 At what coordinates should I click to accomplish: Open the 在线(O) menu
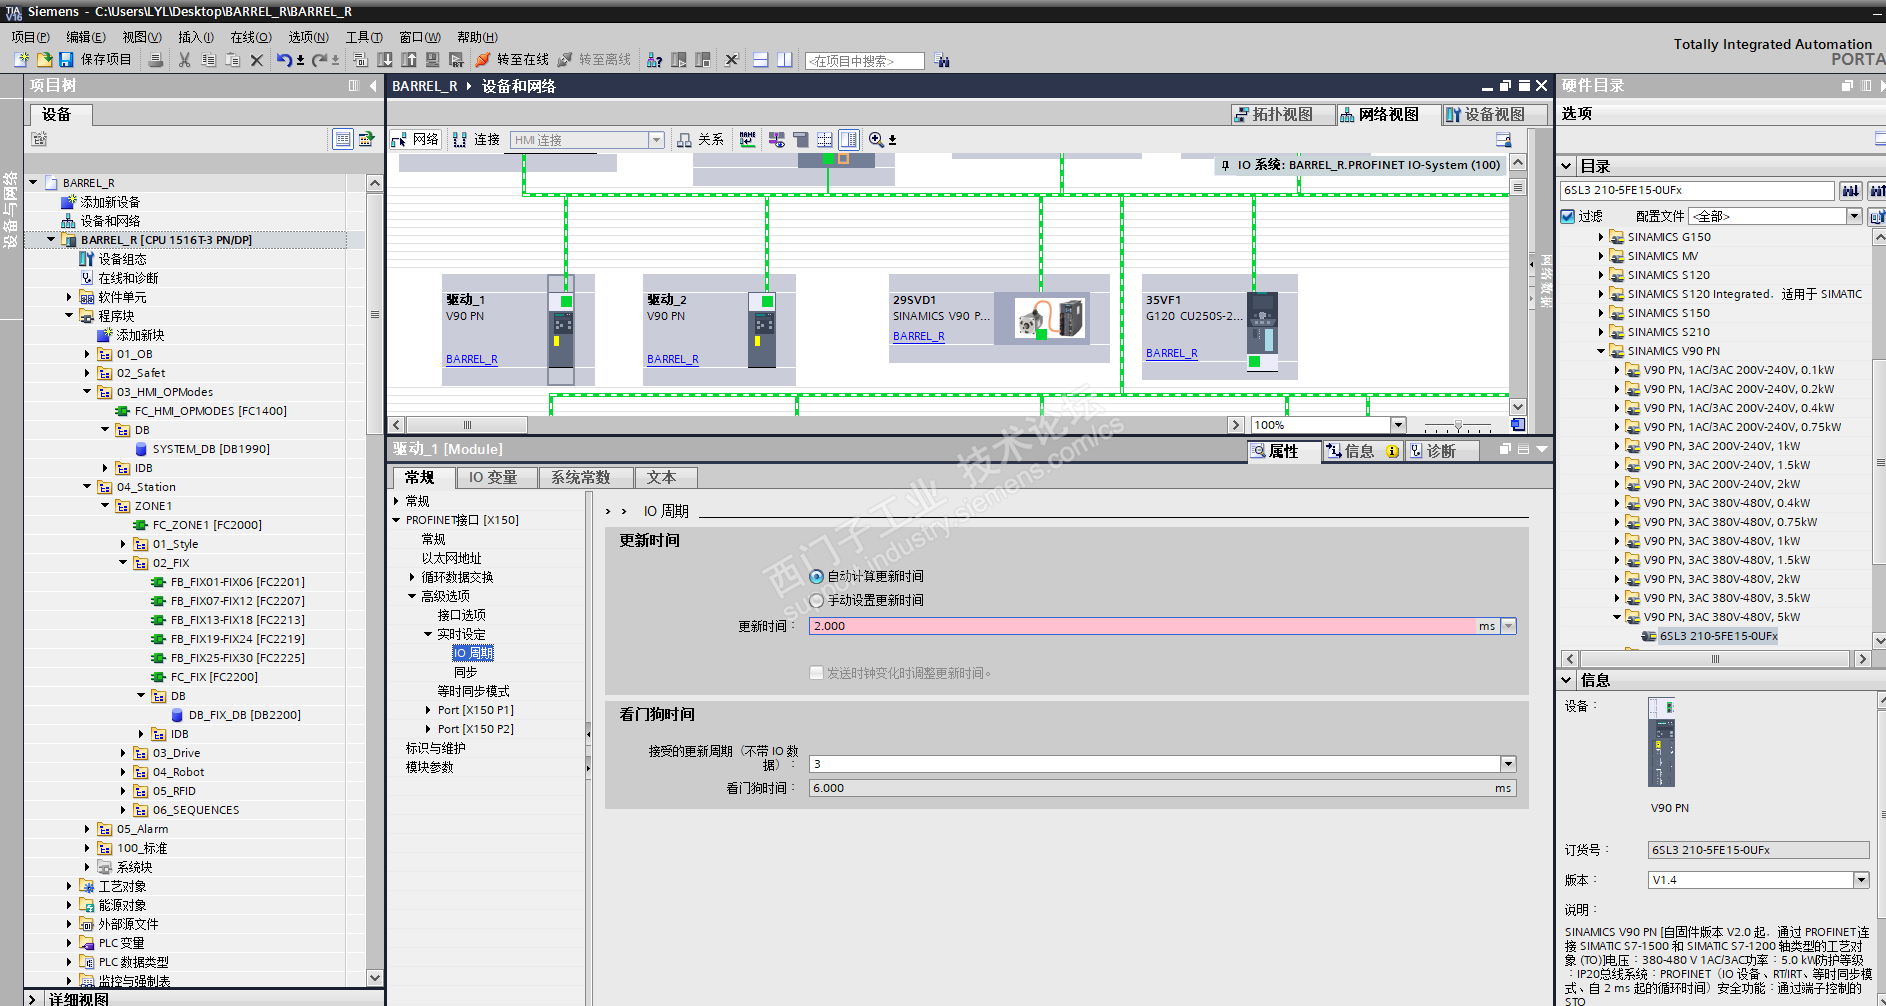click(x=251, y=37)
